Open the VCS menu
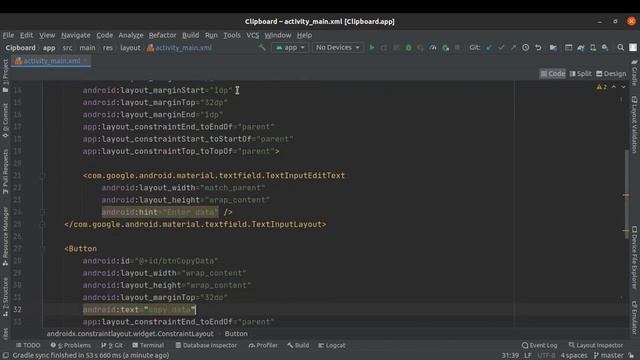640x360 pixels. click(252, 36)
